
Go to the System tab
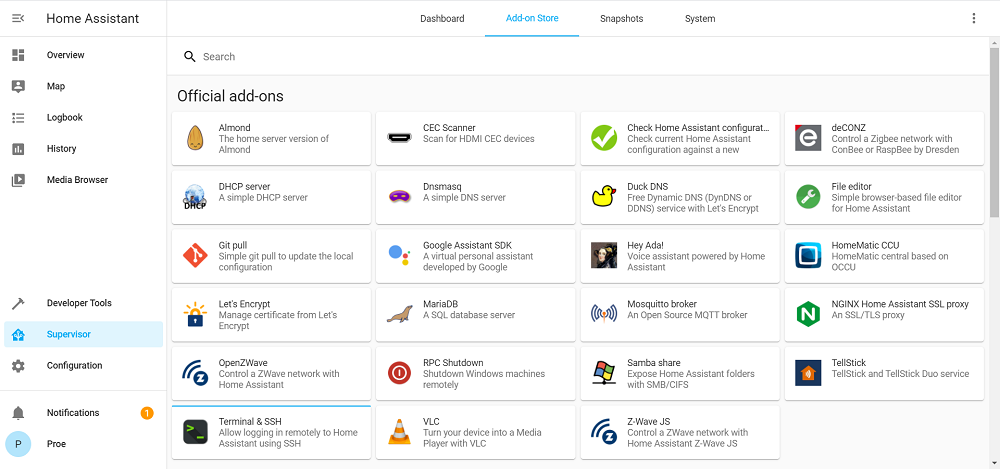(x=700, y=19)
